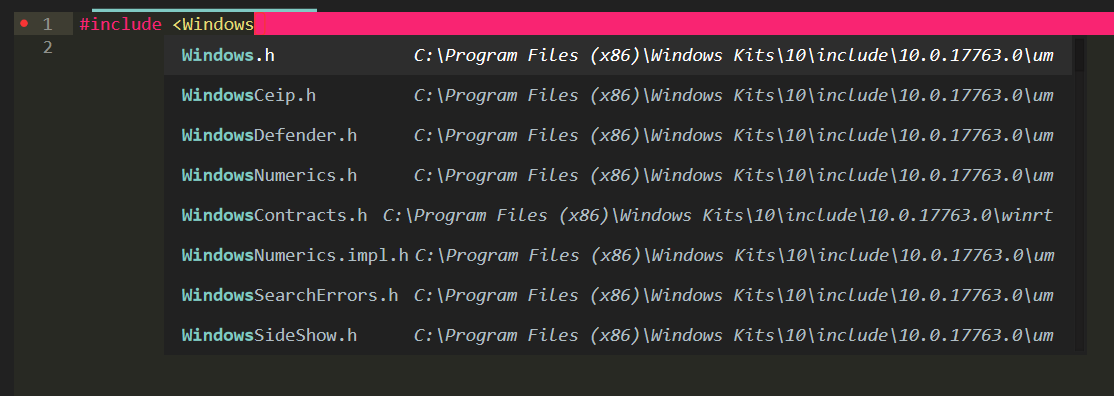This screenshot has height=396, width=1114.
Task: Click the autocomplete popup scrollbar
Action: pos(1078,54)
